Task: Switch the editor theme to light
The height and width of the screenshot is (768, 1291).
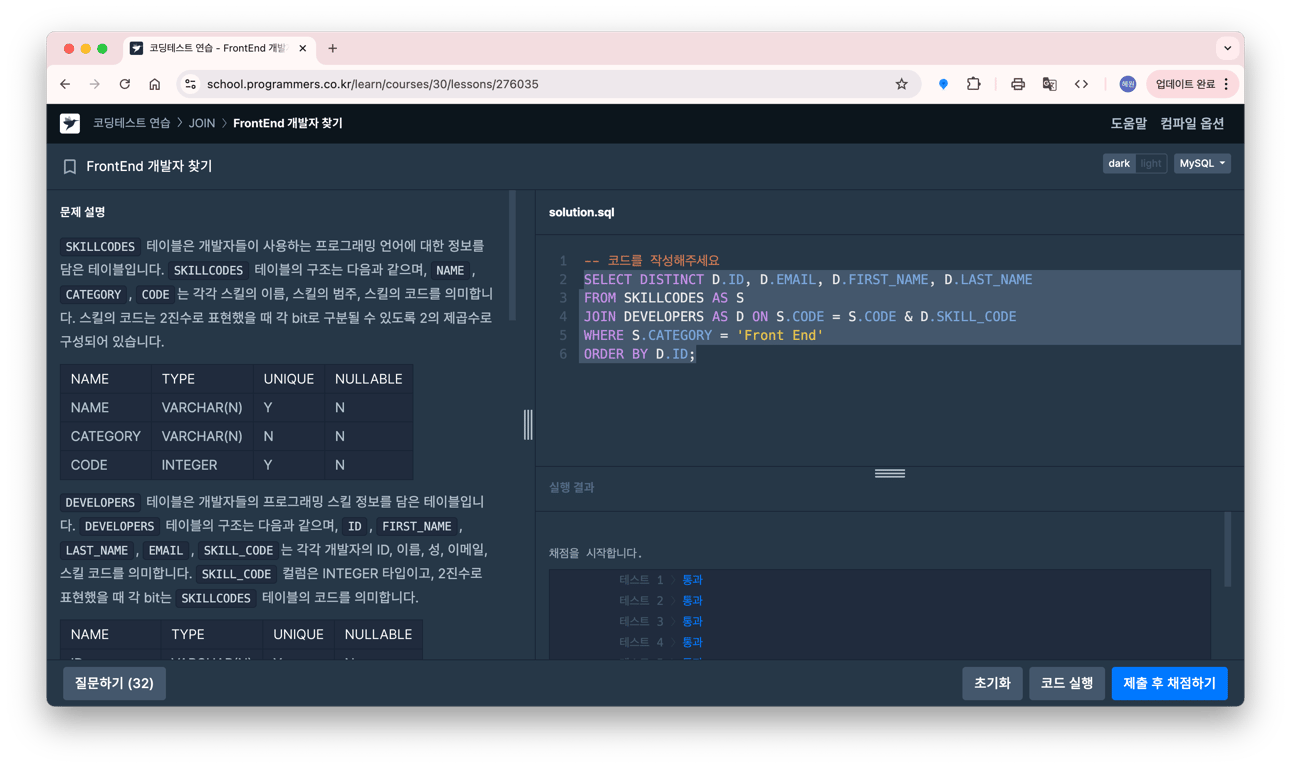Action: [x=1151, y=162]
